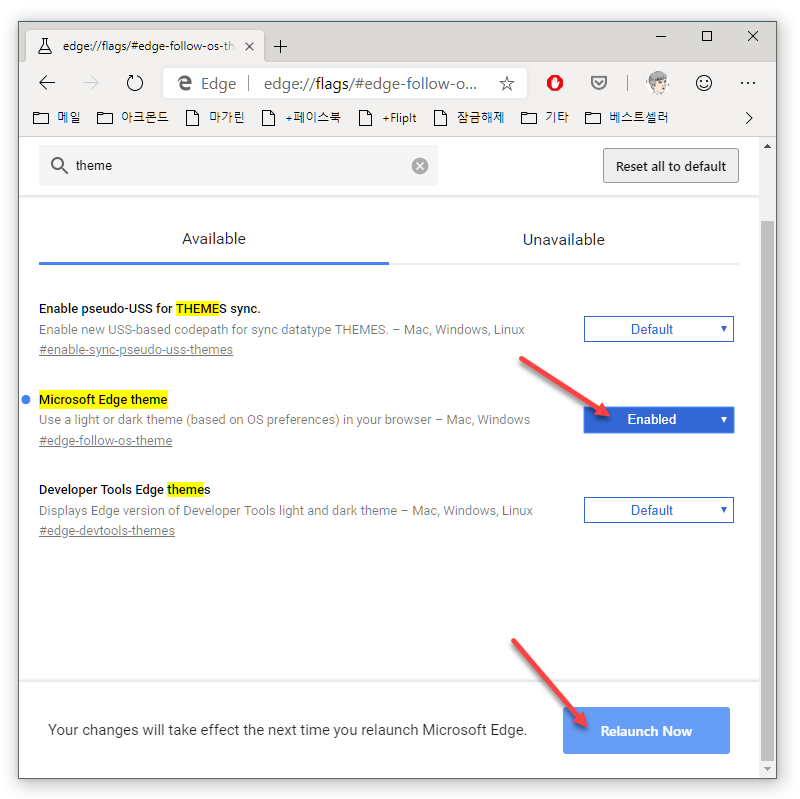Click the flags tab beaker icon

coord(45,46)
